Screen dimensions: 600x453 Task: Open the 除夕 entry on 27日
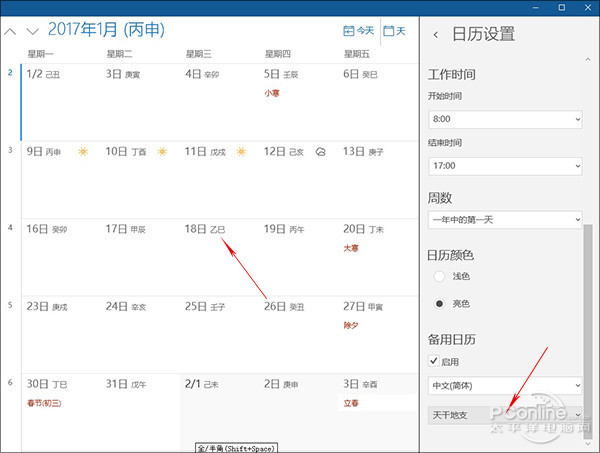click(x=351, y=326)
